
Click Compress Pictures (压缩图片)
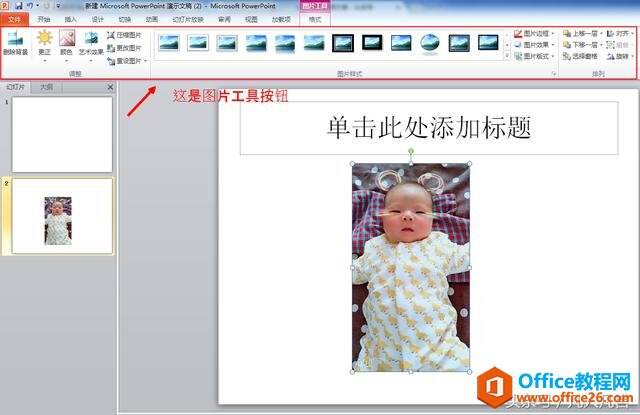[124, 35]
